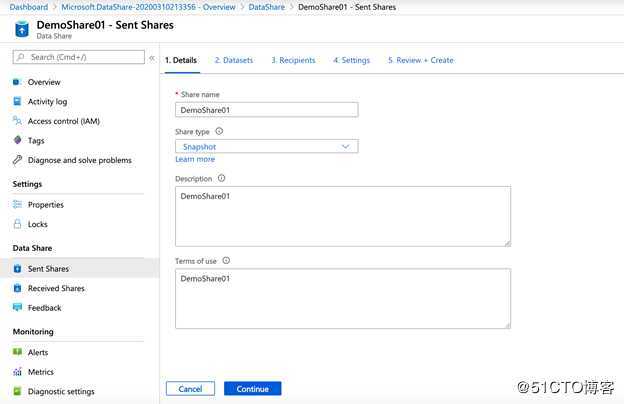Click the Tags icon

[x=17, y=140]
